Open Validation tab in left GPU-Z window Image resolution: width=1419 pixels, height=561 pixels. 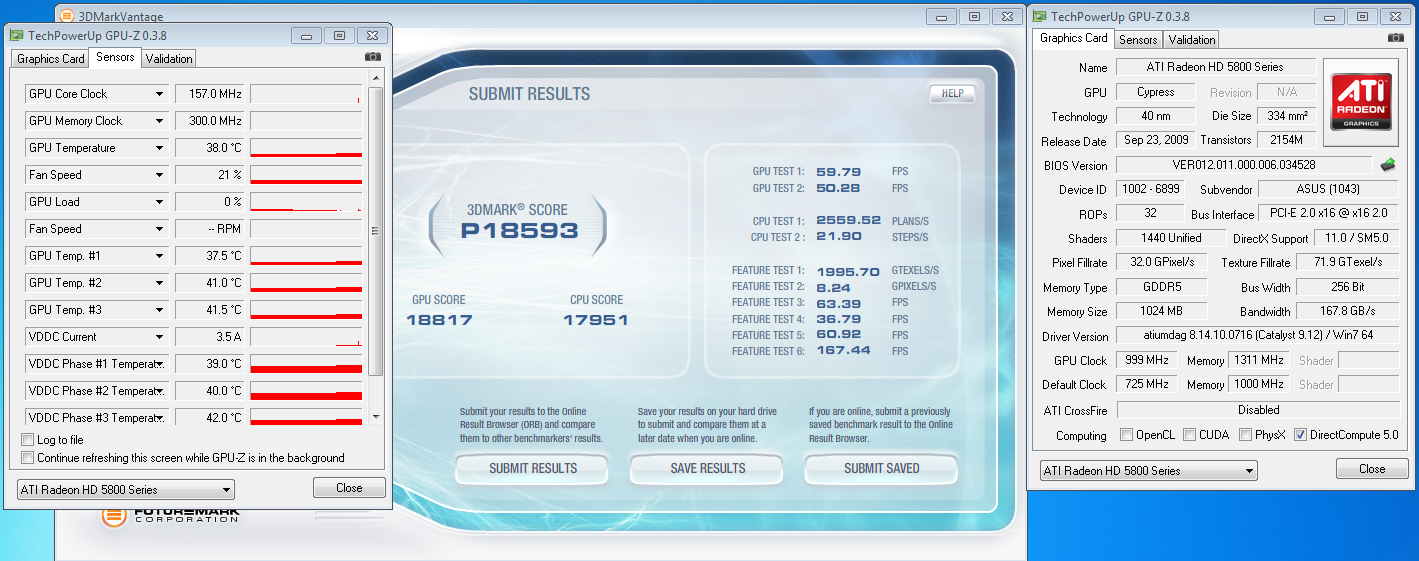pos(169,59)
